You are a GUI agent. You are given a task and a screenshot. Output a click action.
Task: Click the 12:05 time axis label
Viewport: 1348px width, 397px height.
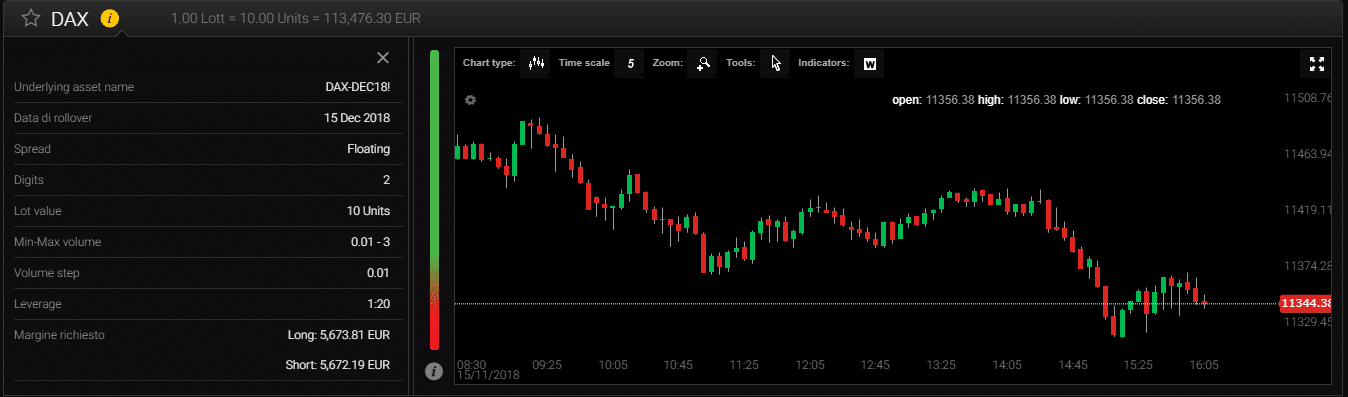(810, 365)
